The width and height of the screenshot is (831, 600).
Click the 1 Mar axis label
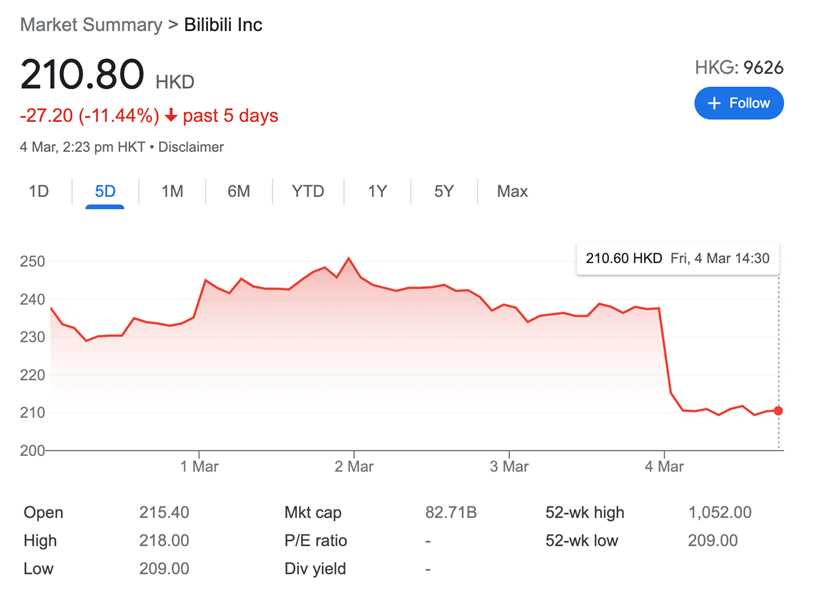(199, 466)
